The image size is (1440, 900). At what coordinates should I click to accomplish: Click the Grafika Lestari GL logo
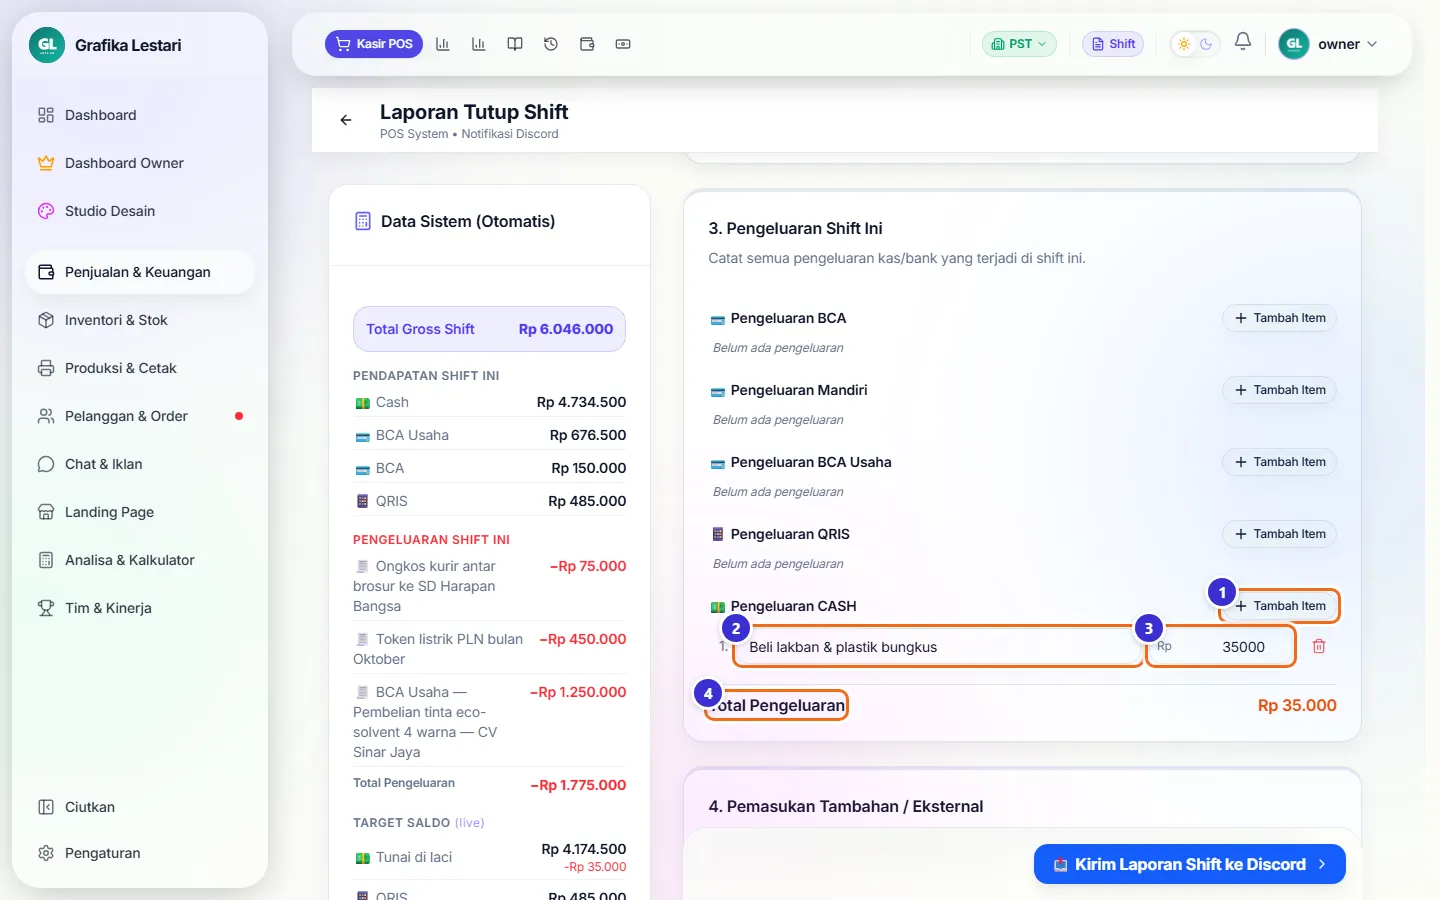(47, 45)
